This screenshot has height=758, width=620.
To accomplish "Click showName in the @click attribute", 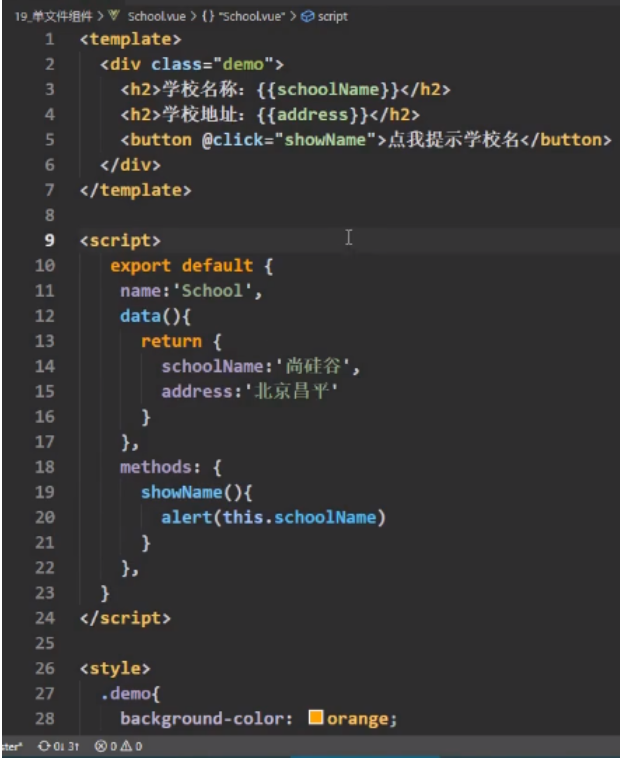I will click(325, 140).
